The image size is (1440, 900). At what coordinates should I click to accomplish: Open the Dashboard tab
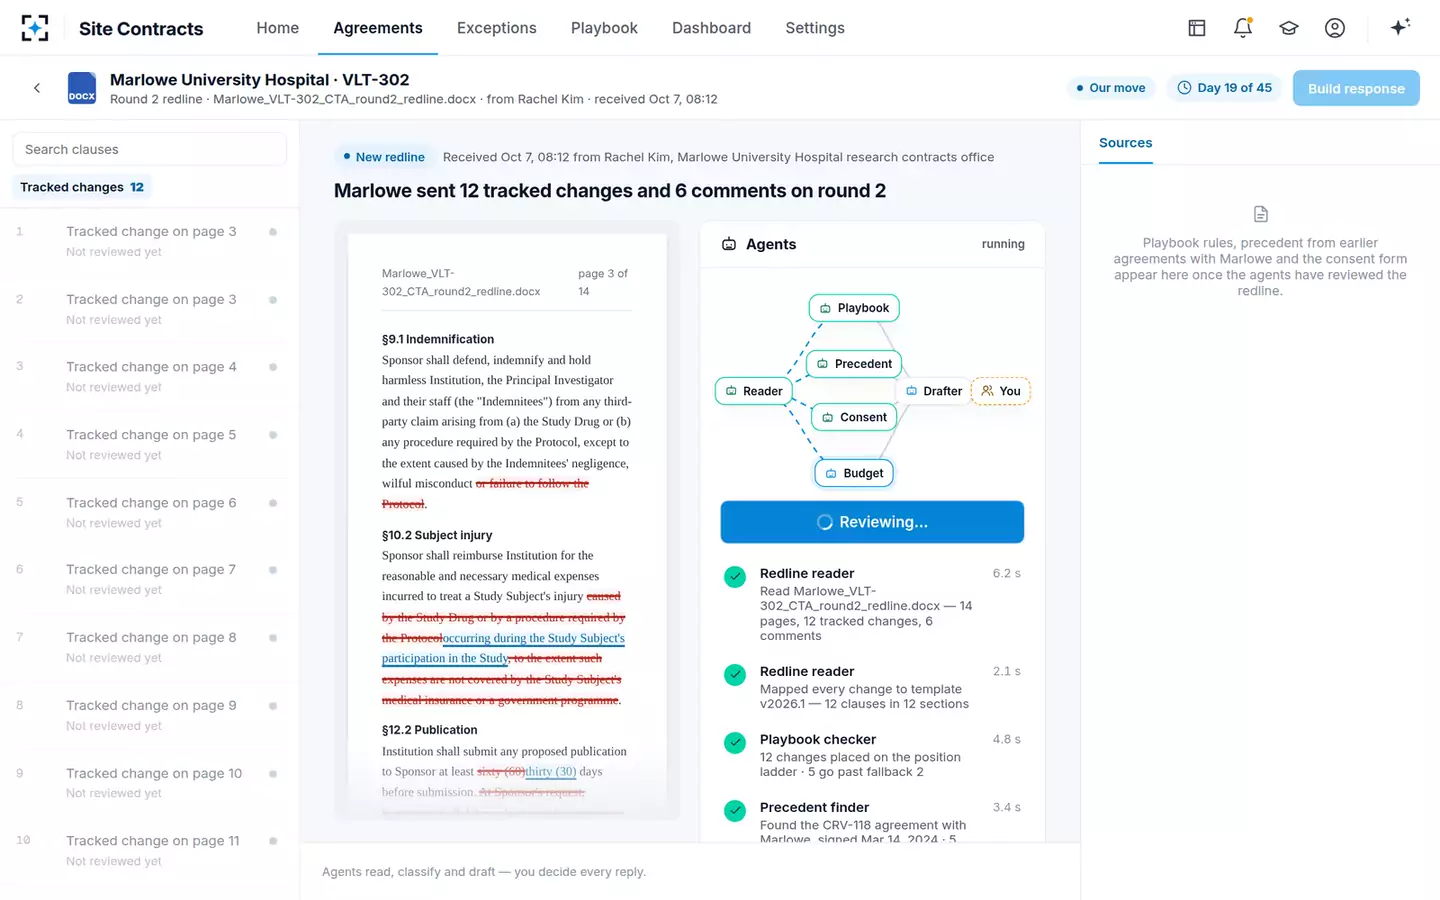tap(711, 28)
